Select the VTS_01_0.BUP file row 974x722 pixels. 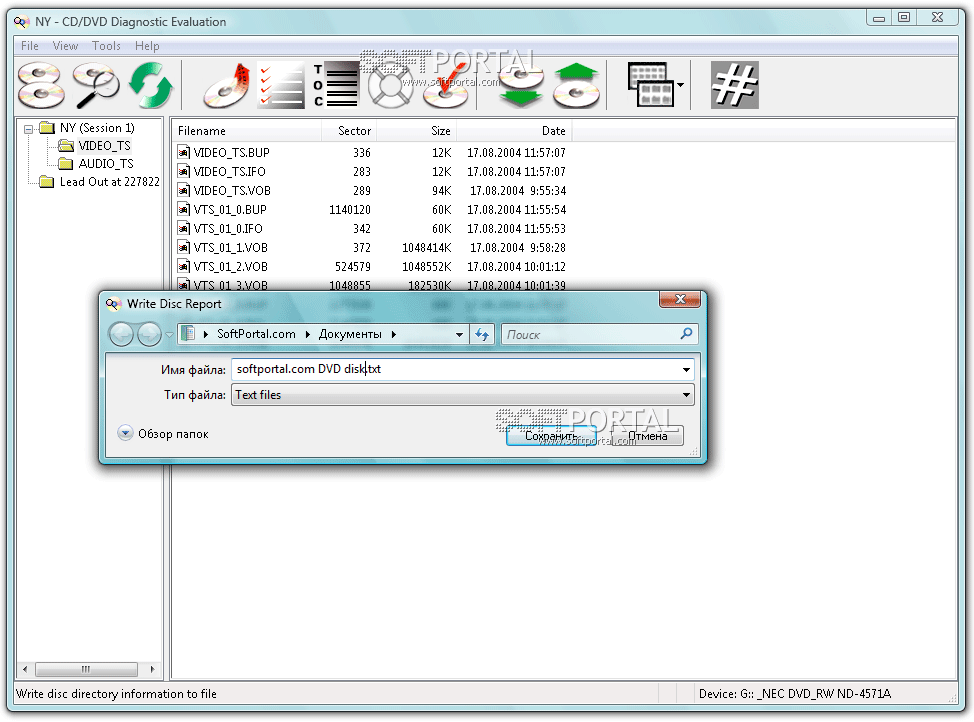371,210
